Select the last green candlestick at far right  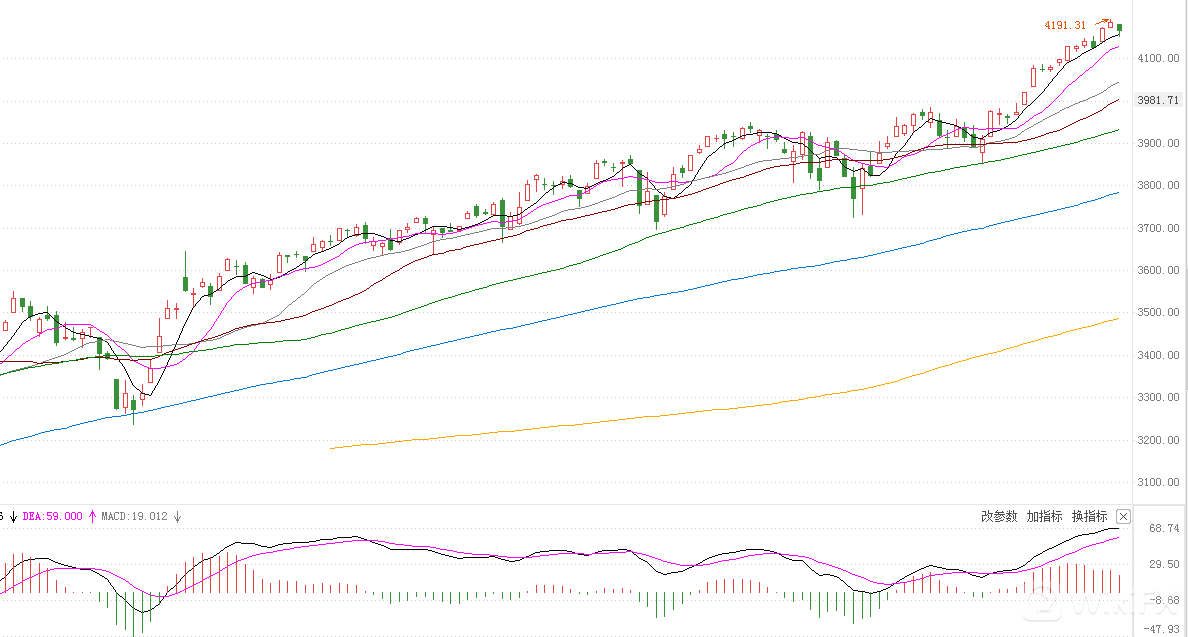click(1121, 27)
